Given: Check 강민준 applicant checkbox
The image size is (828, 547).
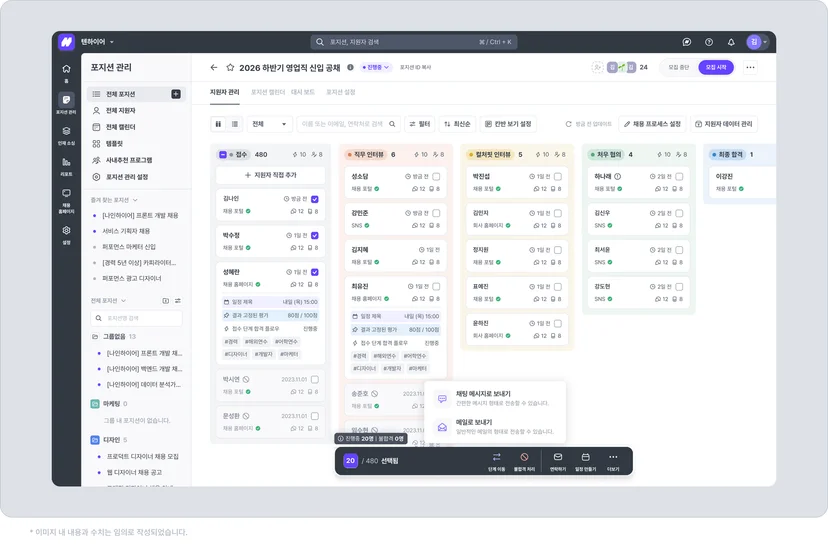Looking at the screenshot, I should [436, 213].
